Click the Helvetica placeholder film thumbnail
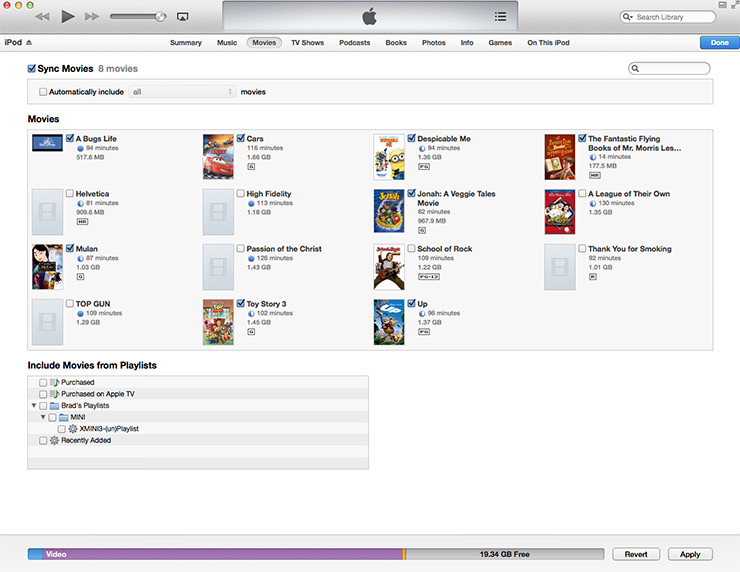740x572 pixels. pyautogui.click(x=47, y=212)
